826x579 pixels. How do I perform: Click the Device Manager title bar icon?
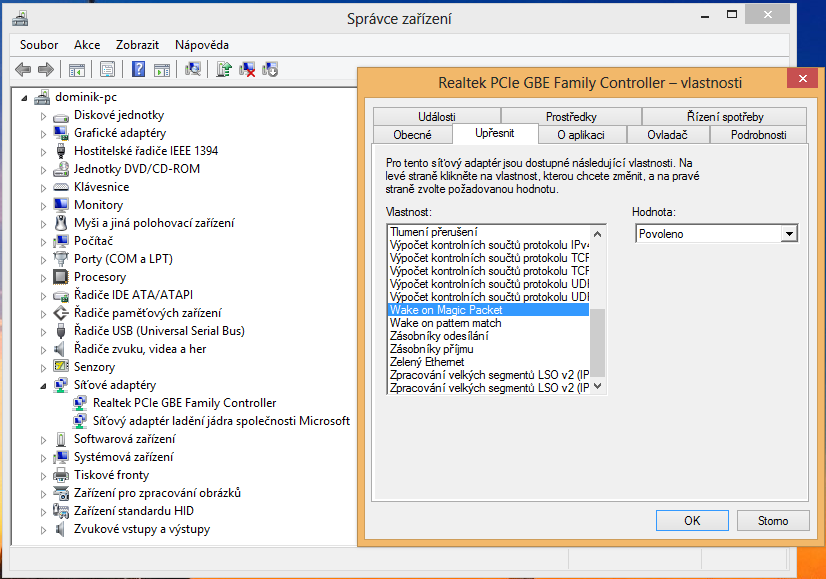[21, 18]
